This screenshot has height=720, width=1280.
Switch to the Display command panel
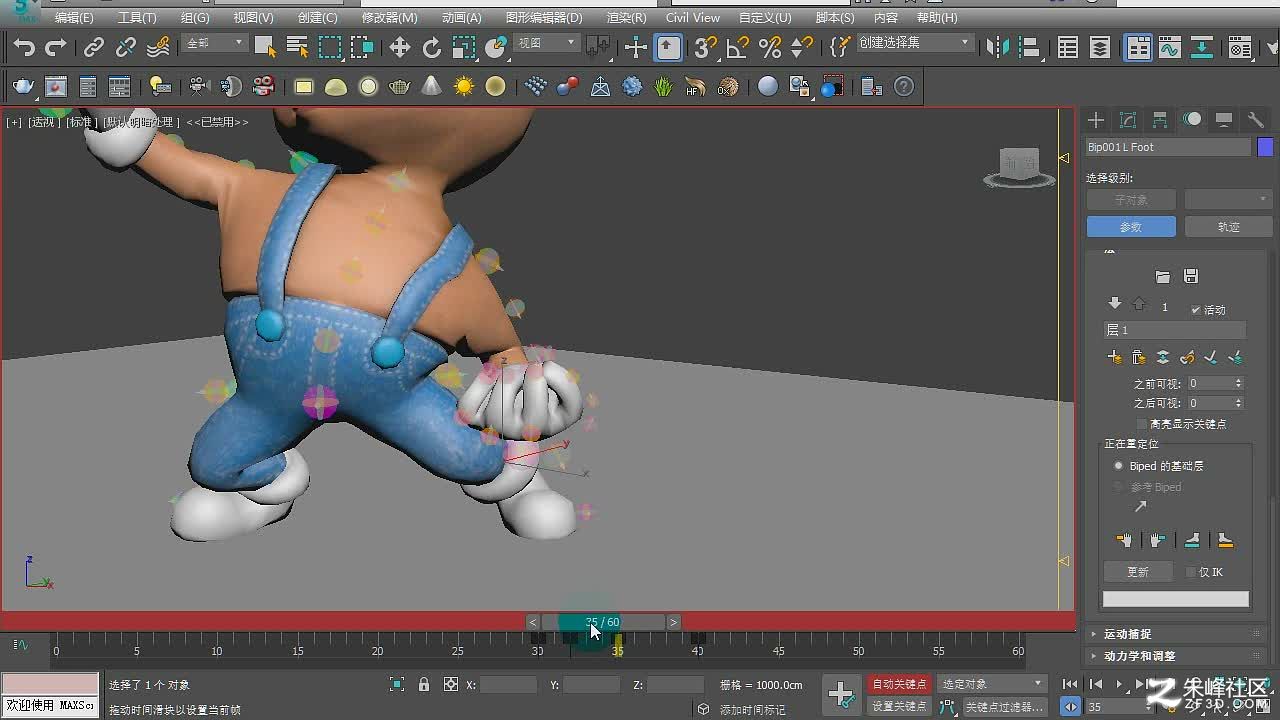click(1224, 120)
